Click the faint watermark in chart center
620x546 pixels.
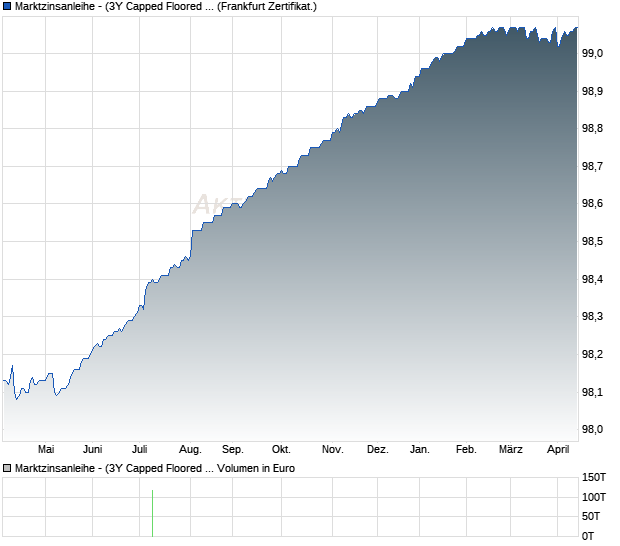215,204
